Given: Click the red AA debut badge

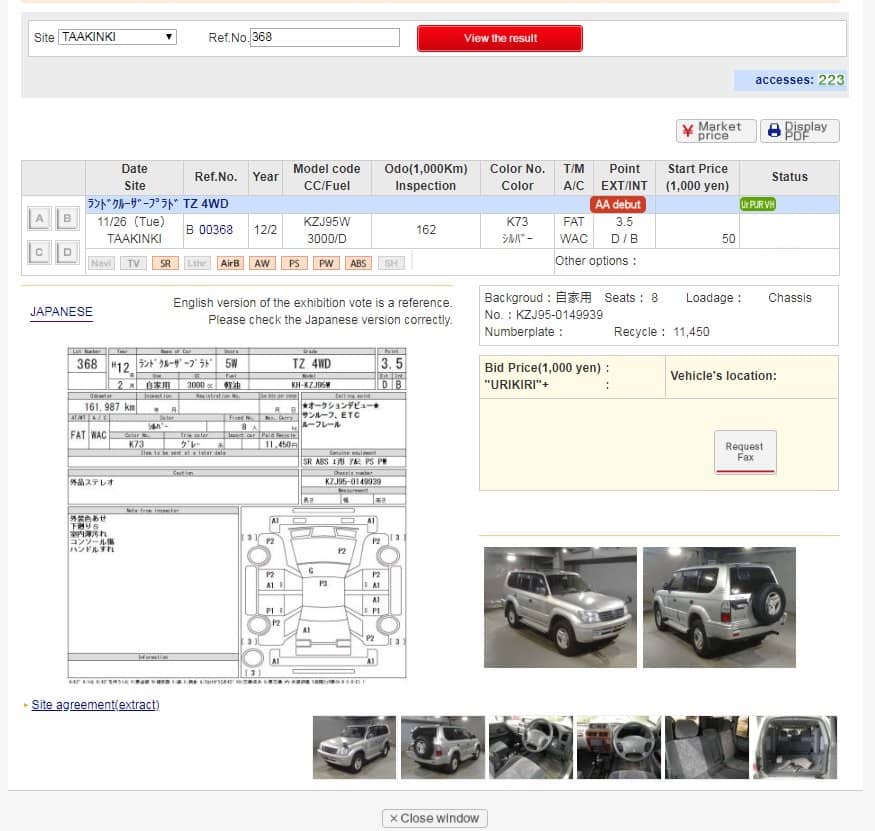Looking at the screenshot, I should coord(617,204).
